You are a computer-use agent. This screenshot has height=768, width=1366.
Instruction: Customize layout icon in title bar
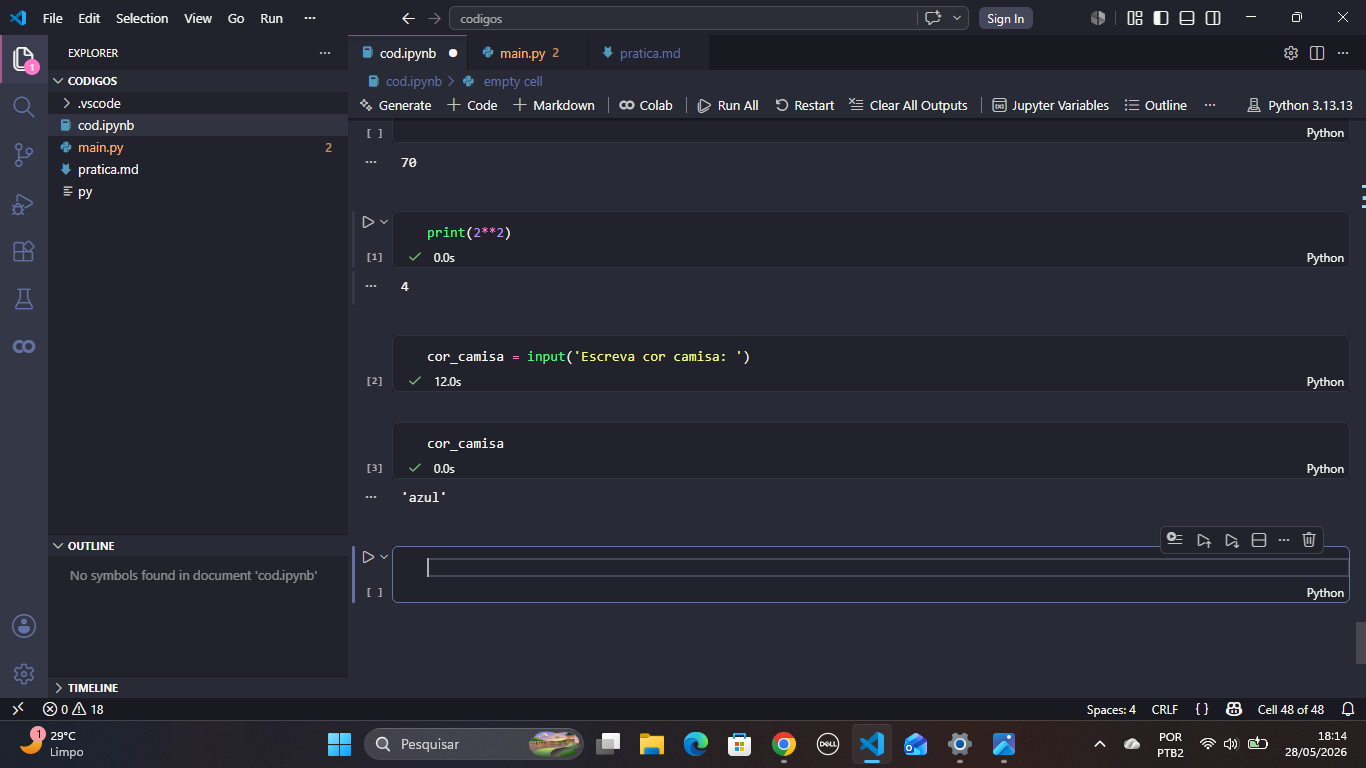tap(1135, 18)
